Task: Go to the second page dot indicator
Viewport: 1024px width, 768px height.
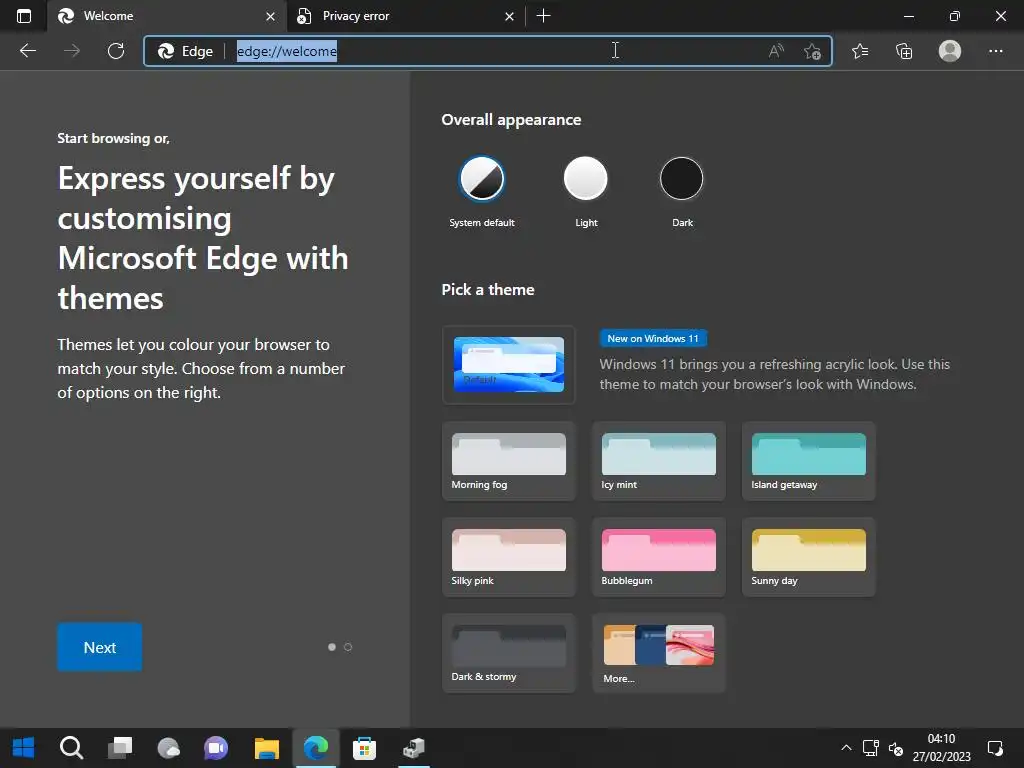Action: click(x=348, y=647)
